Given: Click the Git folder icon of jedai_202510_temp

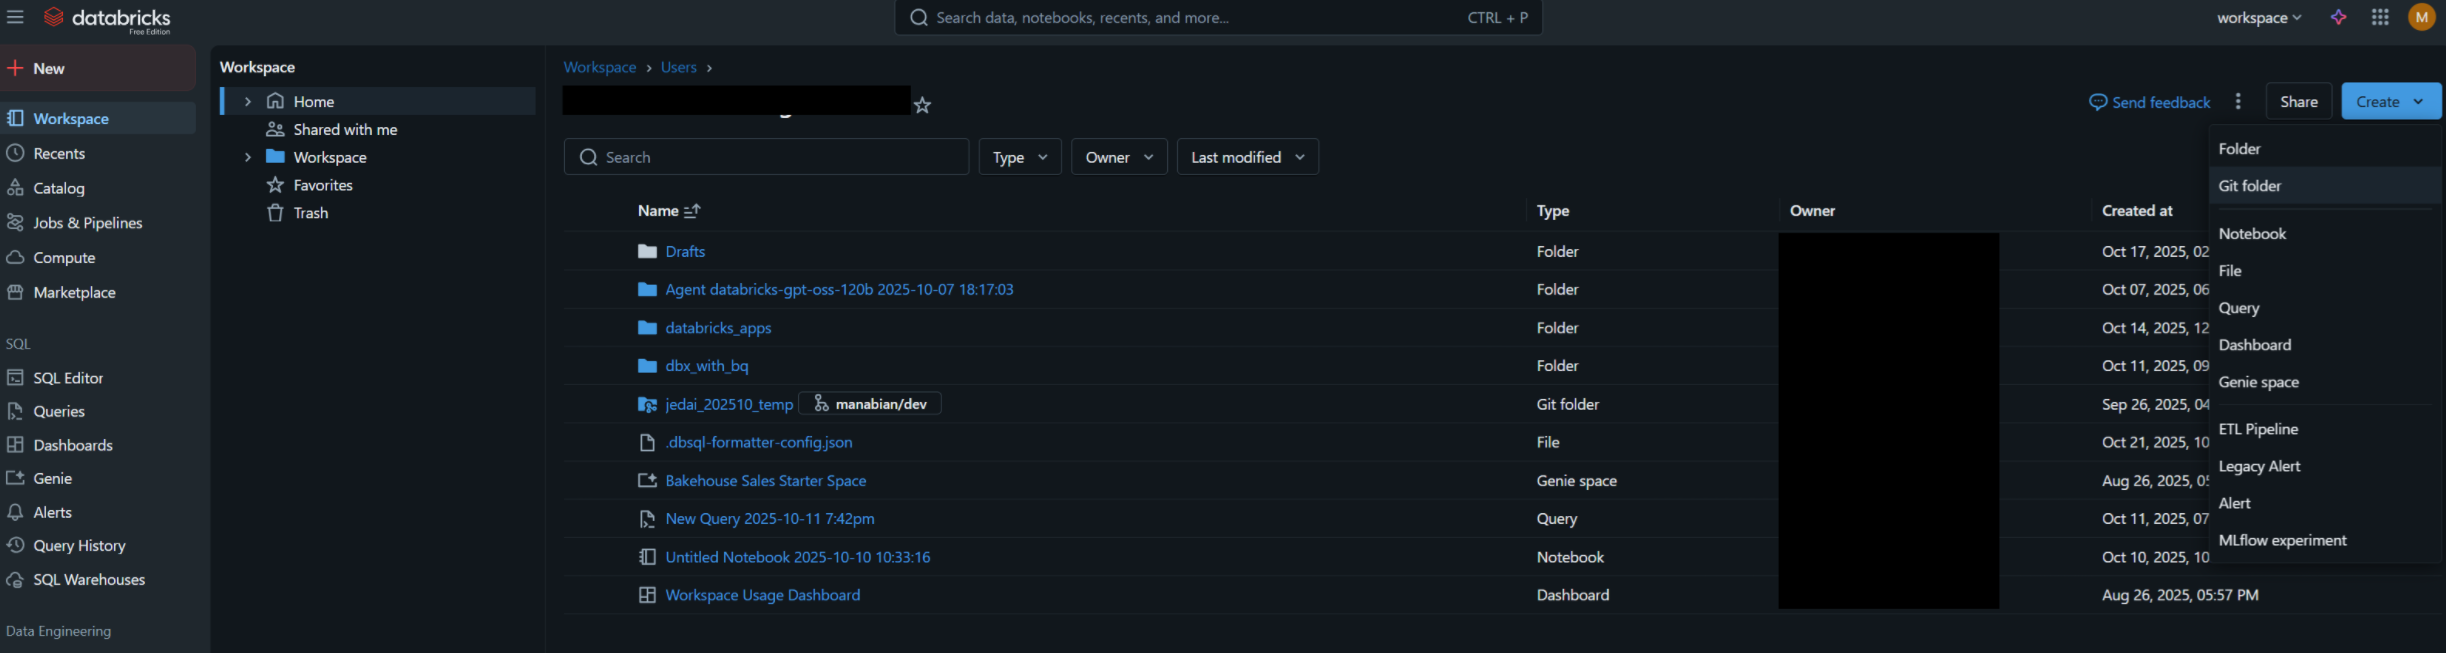Looking at the screenshot, I should coord(647,404).
